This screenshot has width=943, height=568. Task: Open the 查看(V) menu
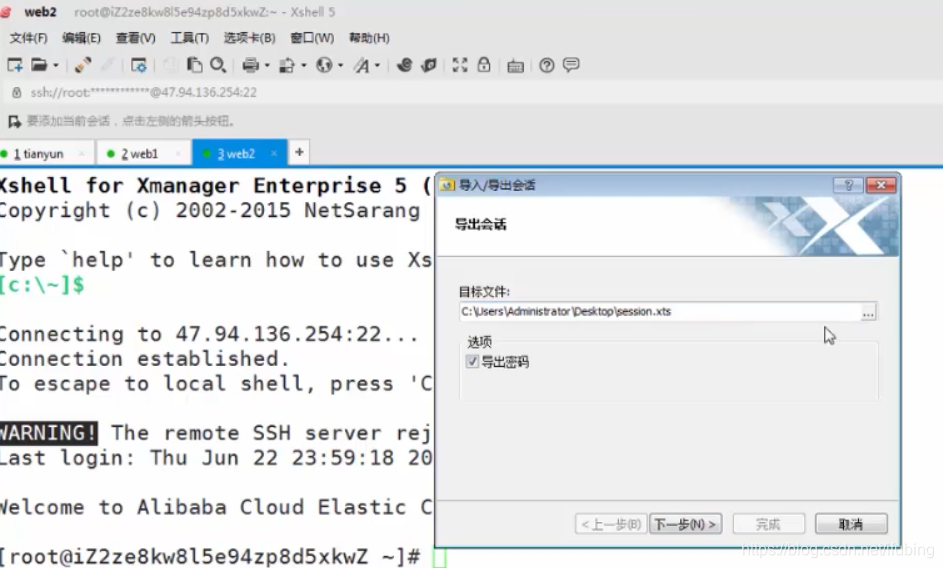click(x=135, y=38)
